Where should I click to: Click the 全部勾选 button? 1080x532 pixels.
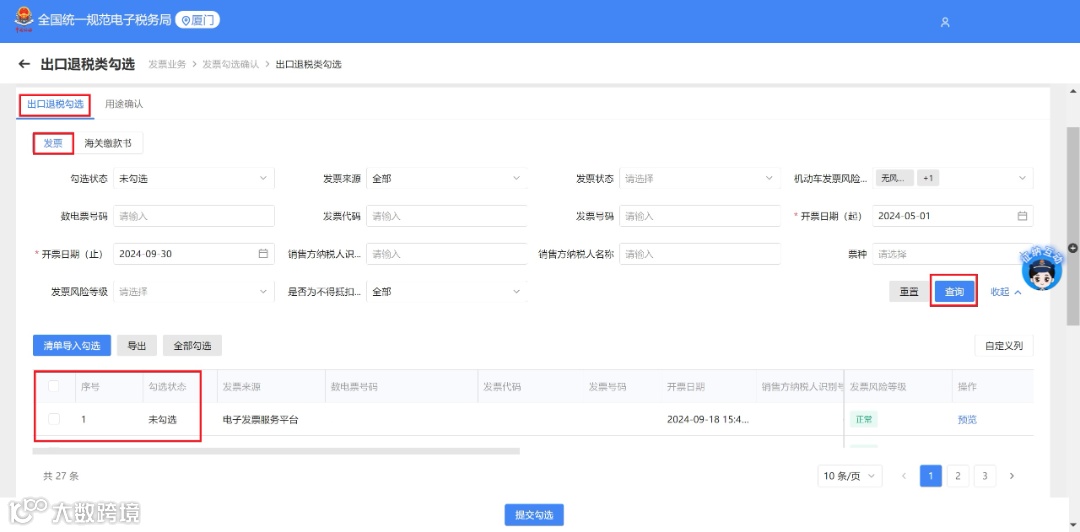[192, 346]
